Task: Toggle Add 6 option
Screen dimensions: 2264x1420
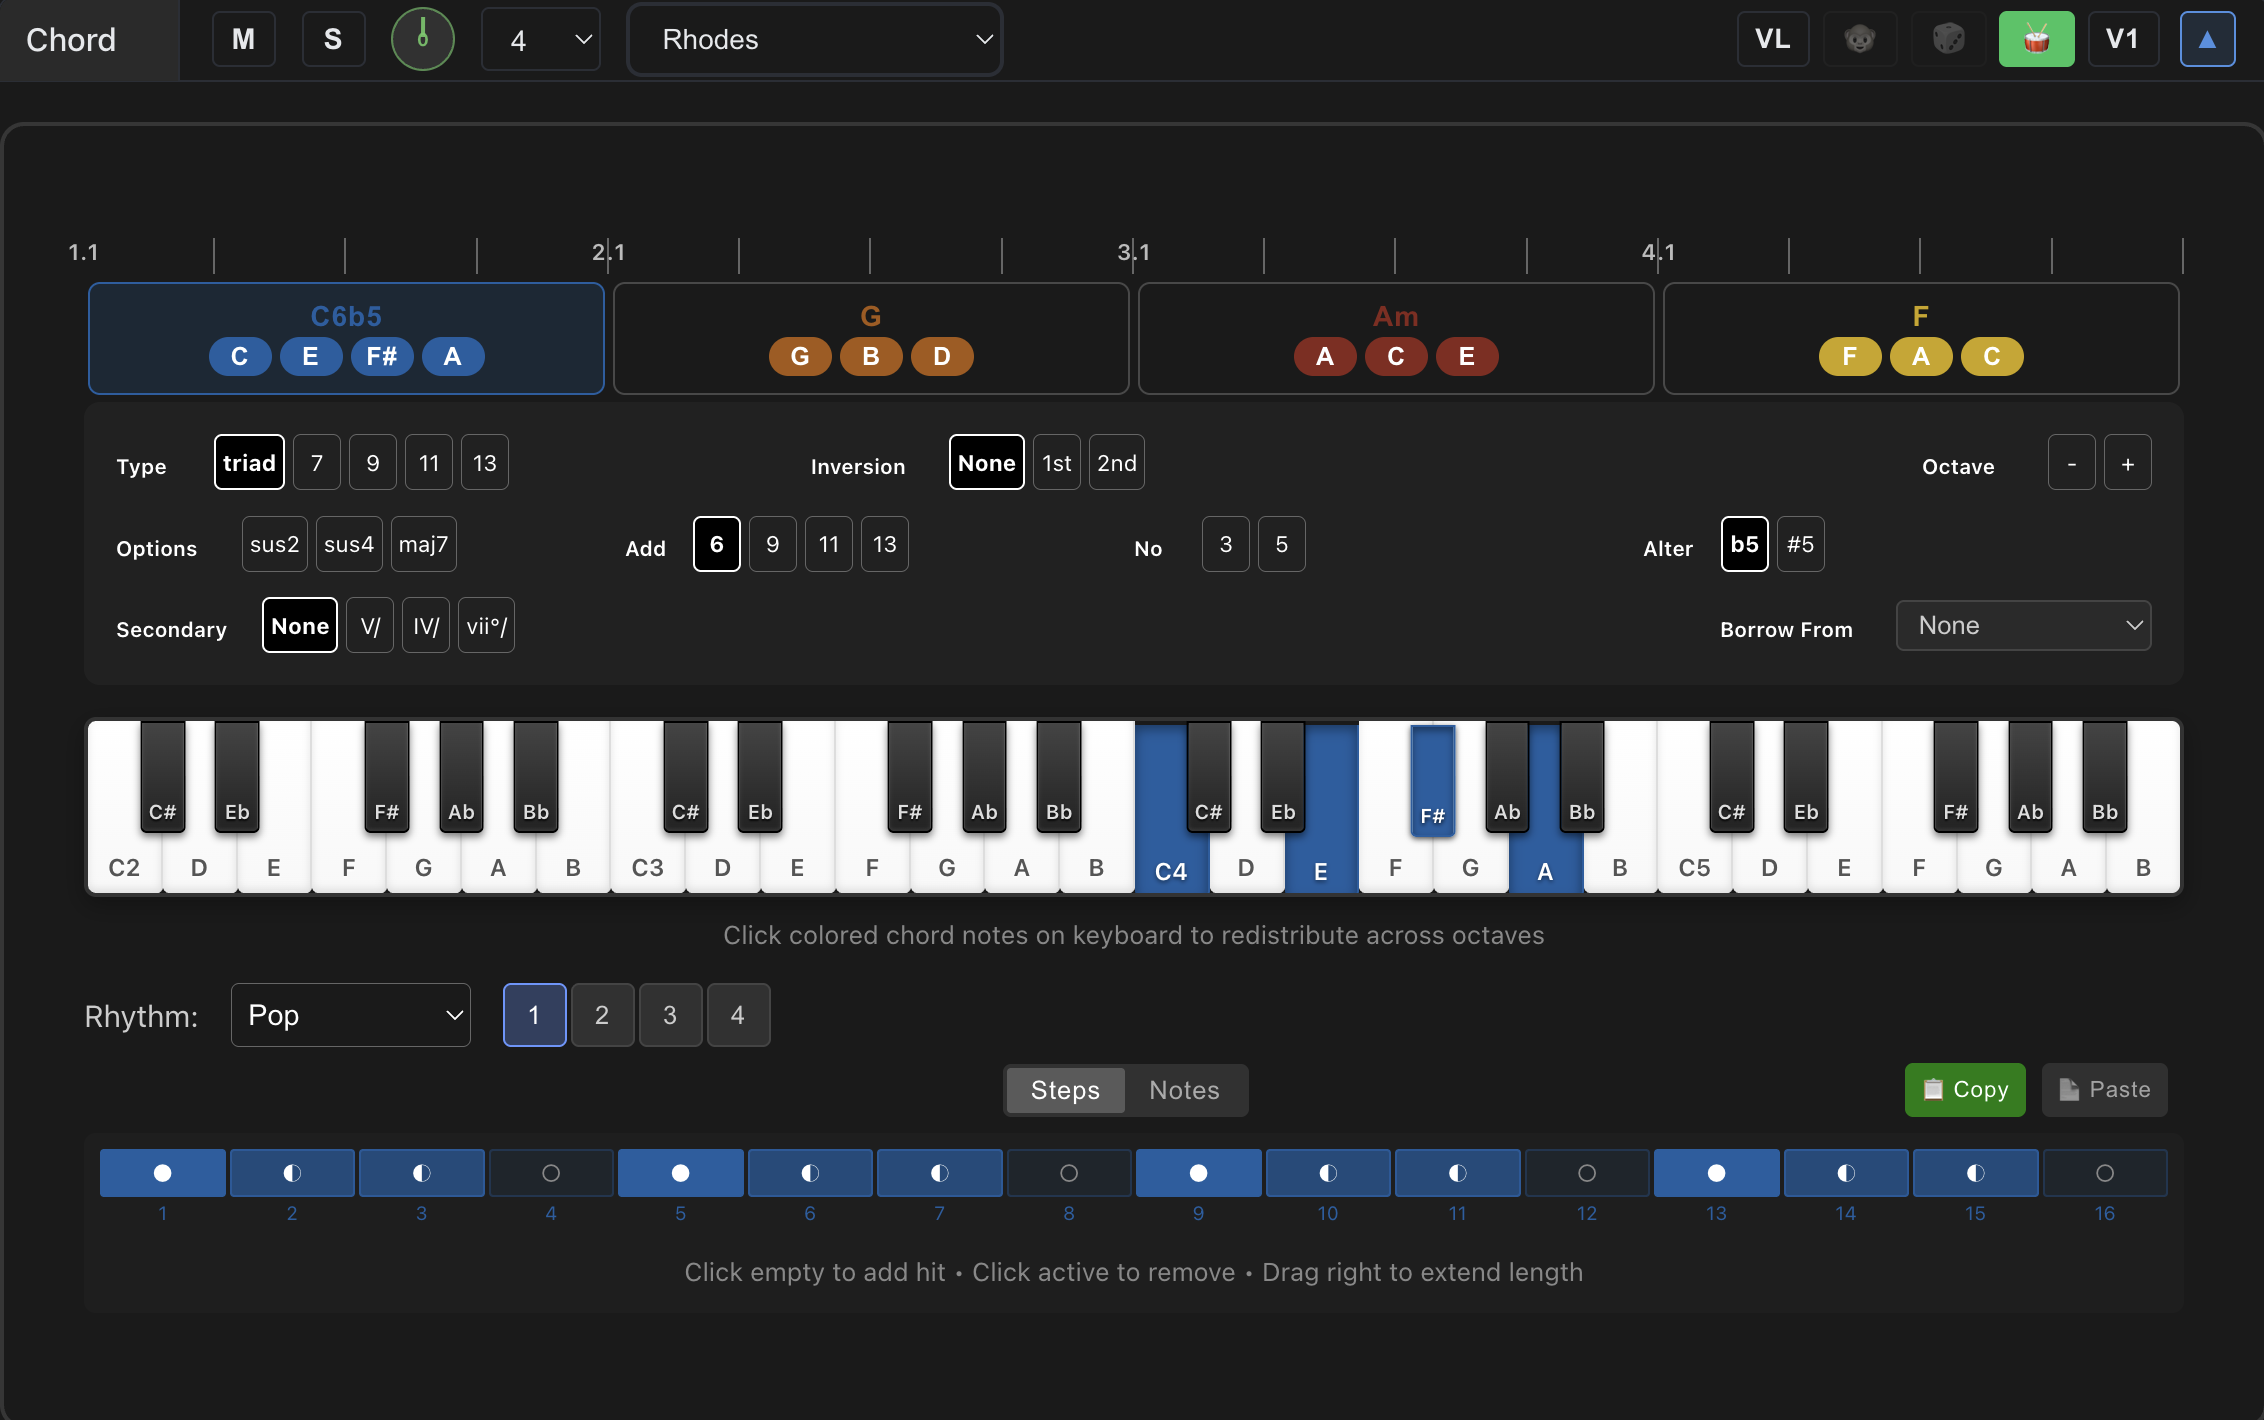Action: click(x=716, y=544)
